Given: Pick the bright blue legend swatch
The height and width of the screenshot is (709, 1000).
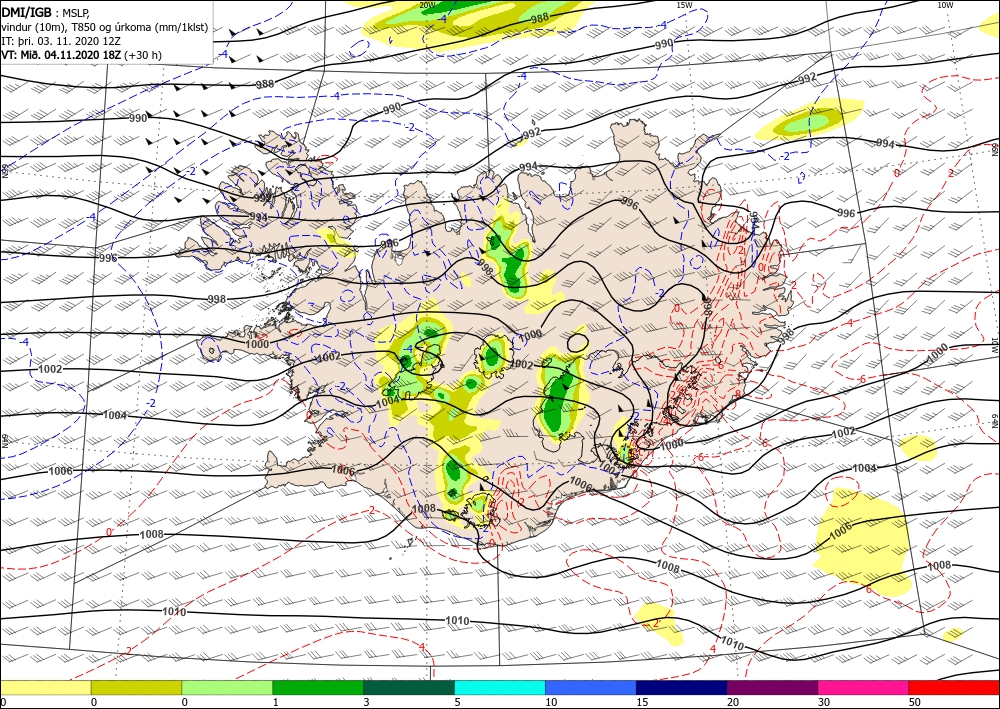Looking at the screenshot, I should click(x=591, y=687).
